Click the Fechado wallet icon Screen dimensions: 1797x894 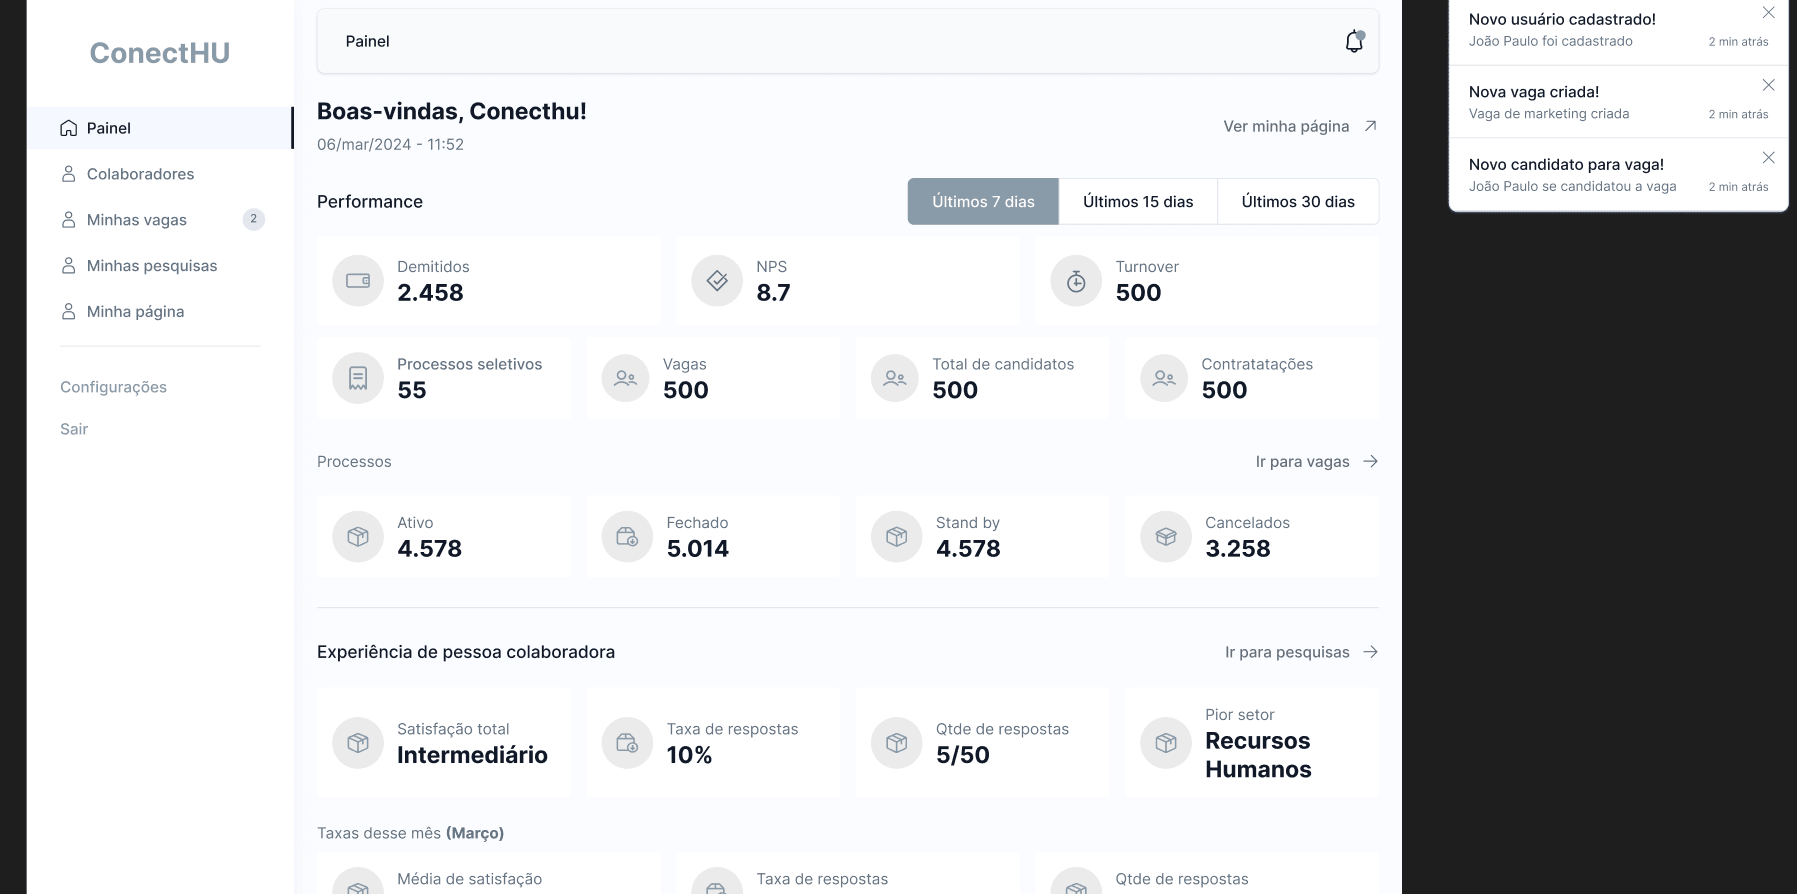tap(627, 537)
